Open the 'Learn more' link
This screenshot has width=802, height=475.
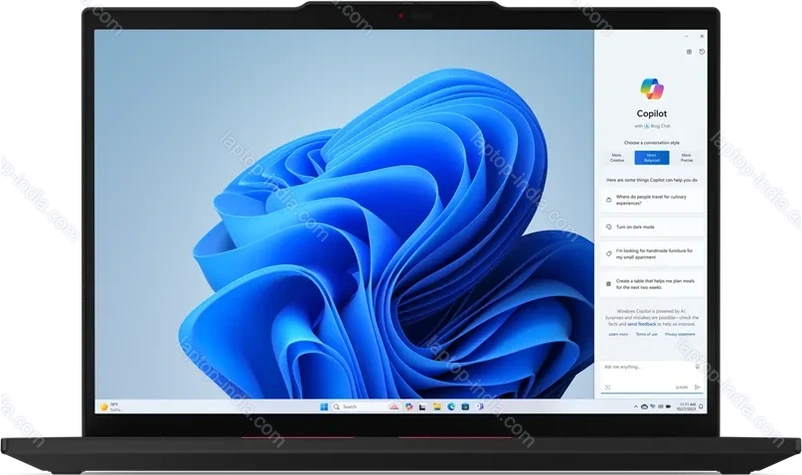[617, 334]
